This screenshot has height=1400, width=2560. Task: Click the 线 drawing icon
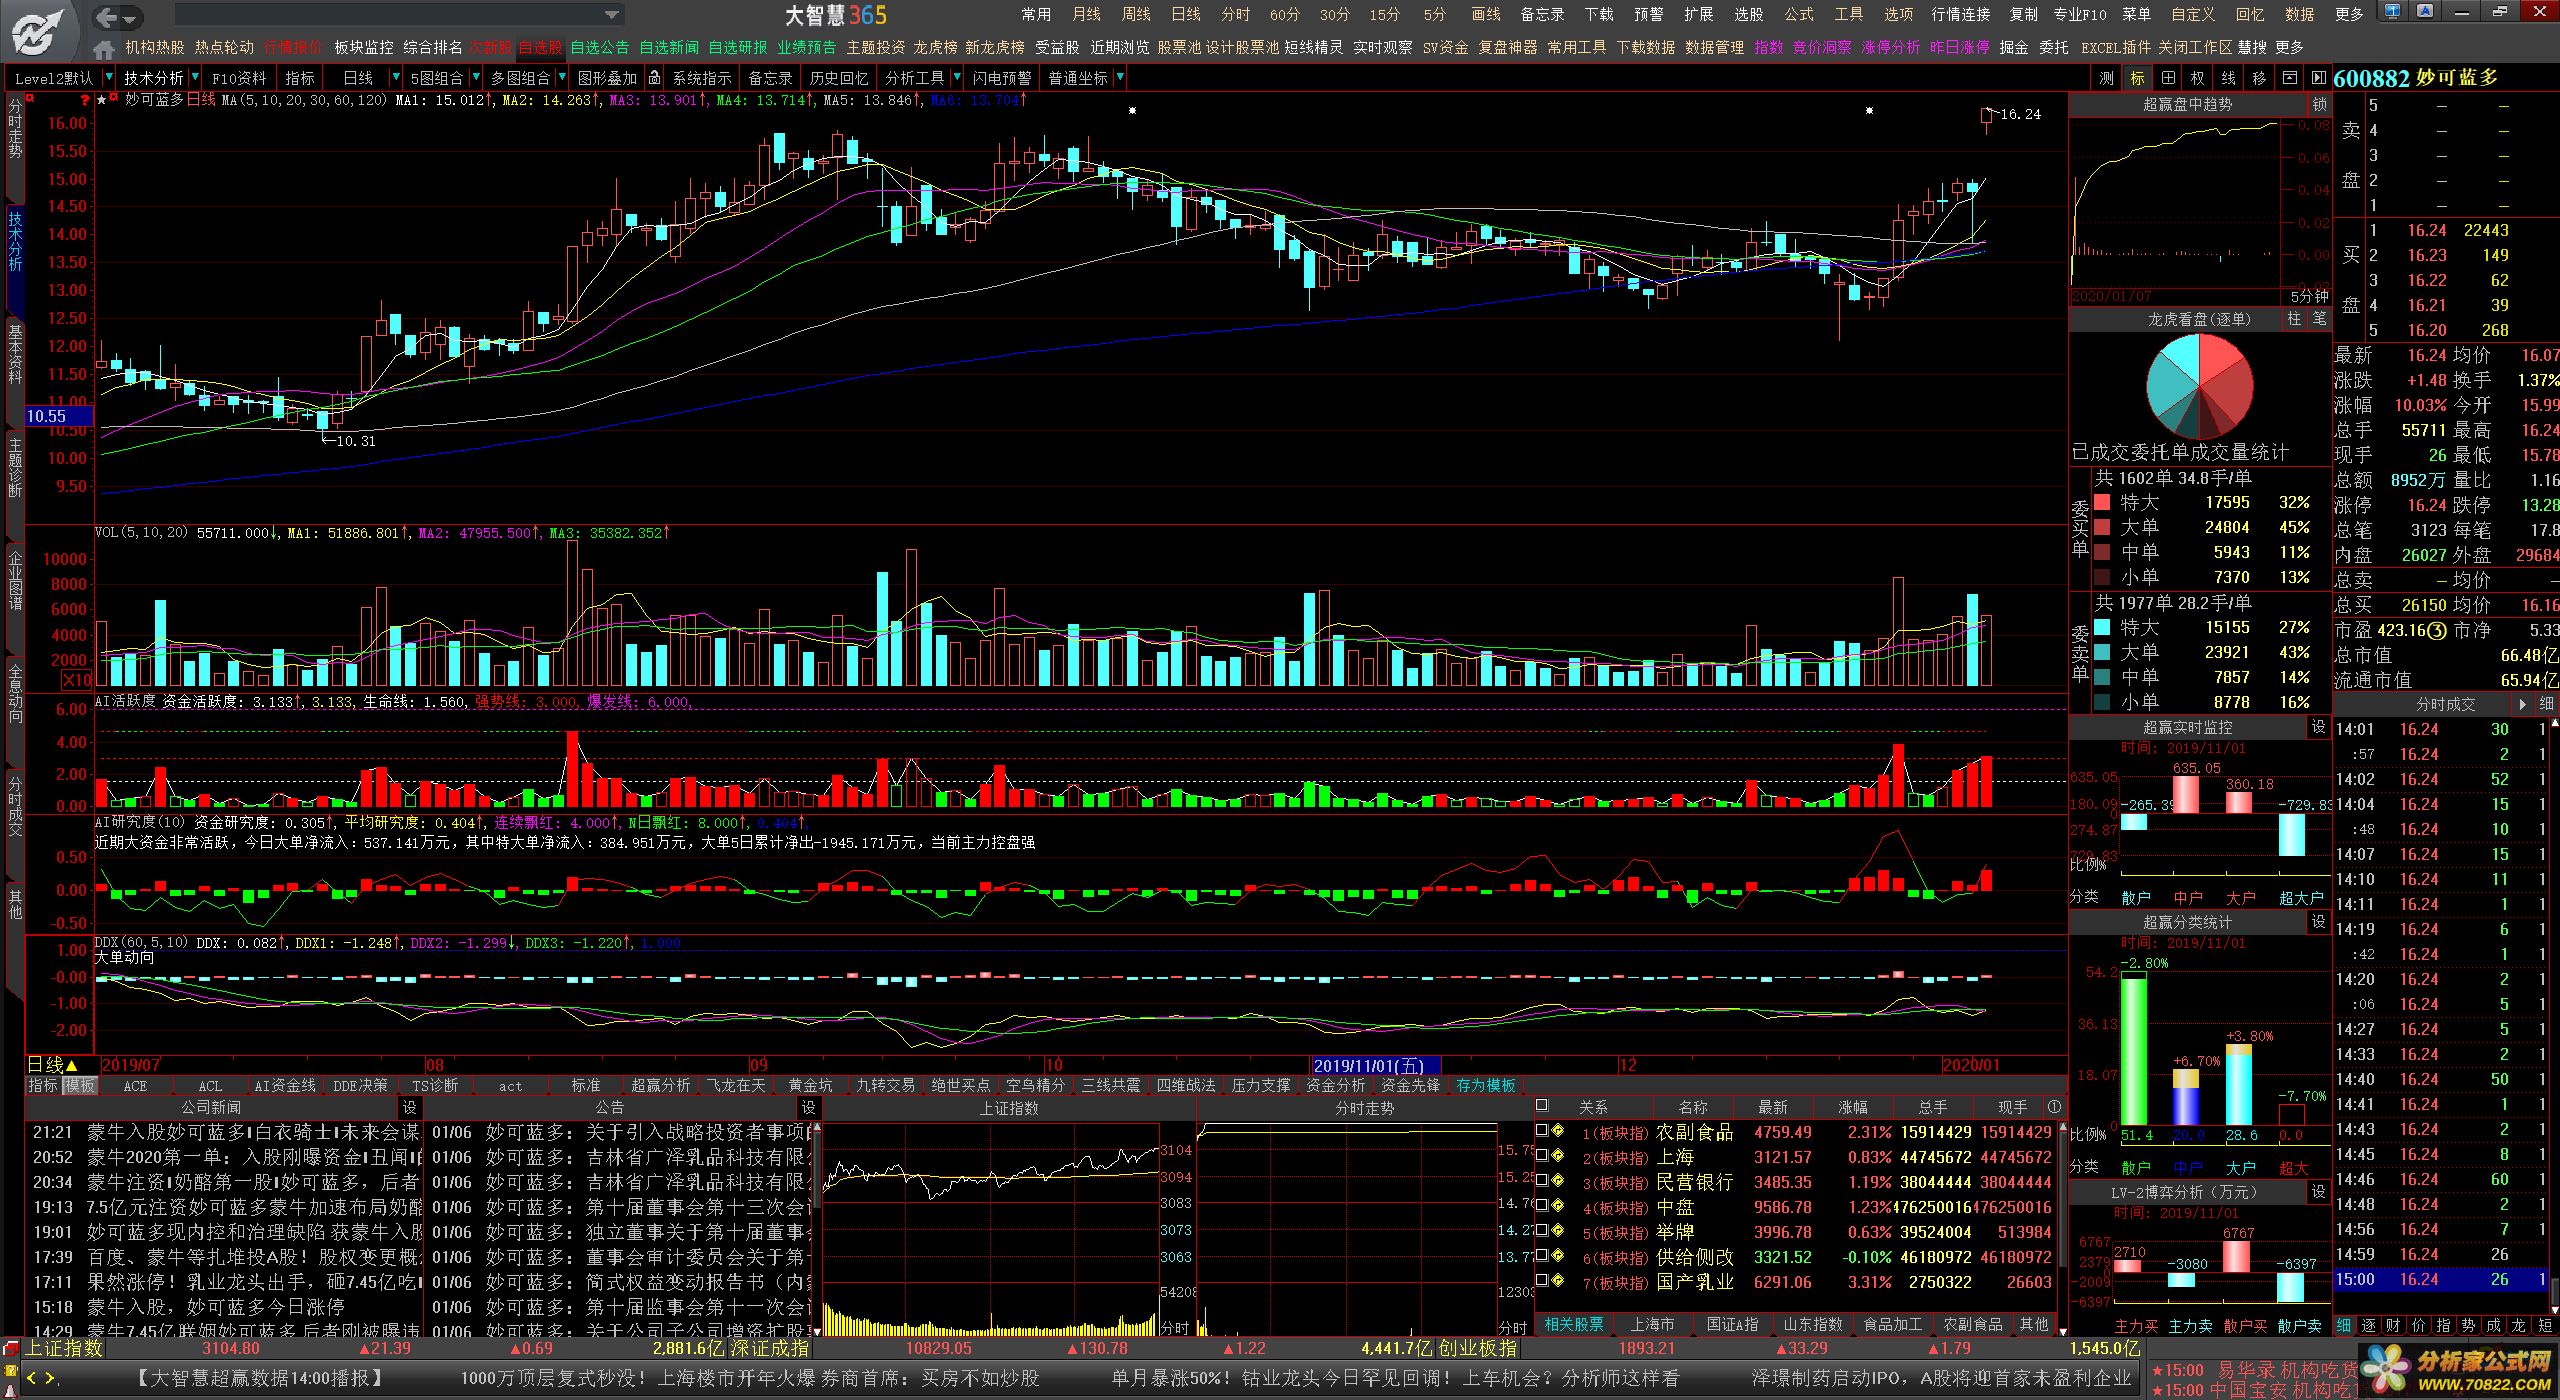click(2229, 78)
